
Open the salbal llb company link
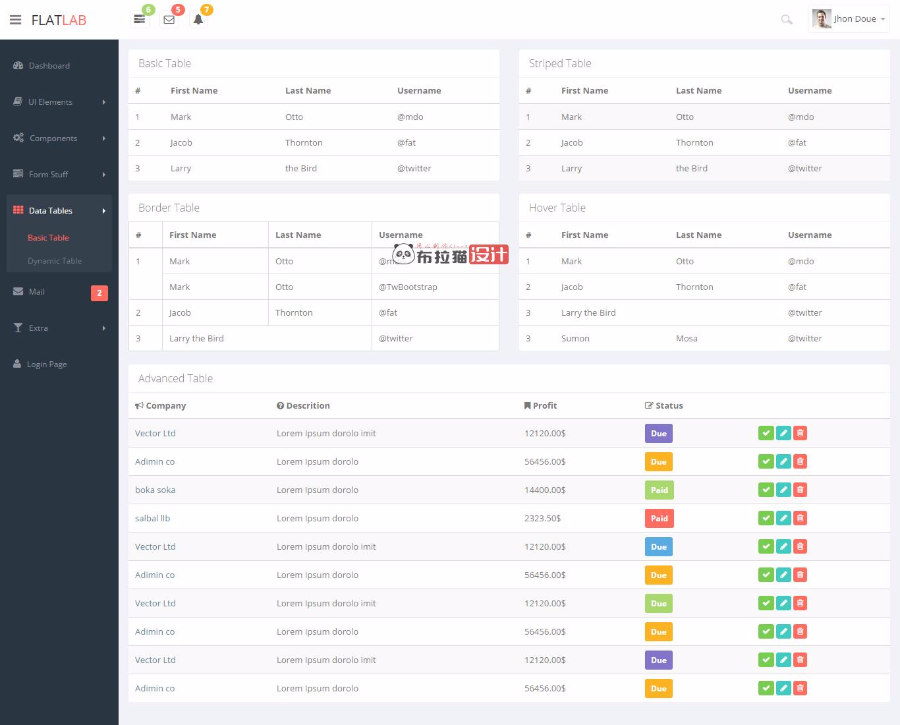[152, 518]
